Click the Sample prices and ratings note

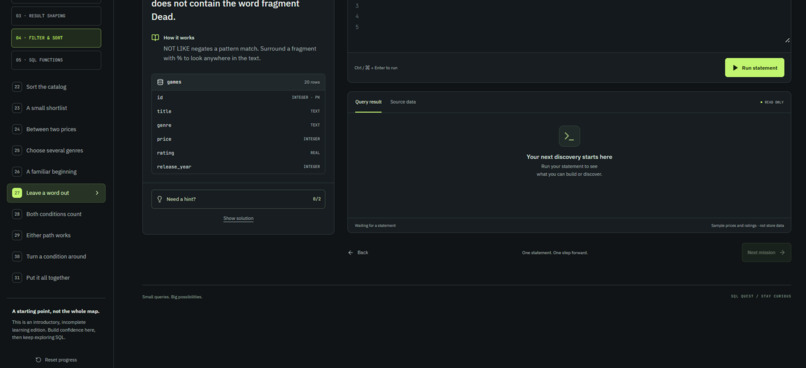point(747,226)
